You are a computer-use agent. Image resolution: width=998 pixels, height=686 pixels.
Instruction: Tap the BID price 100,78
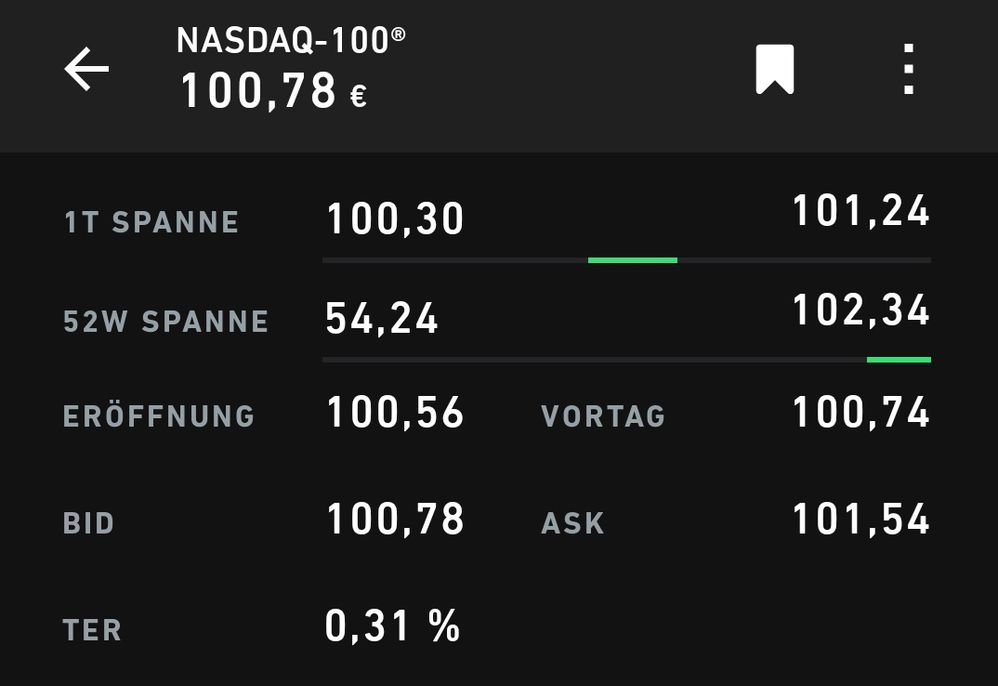396,520
